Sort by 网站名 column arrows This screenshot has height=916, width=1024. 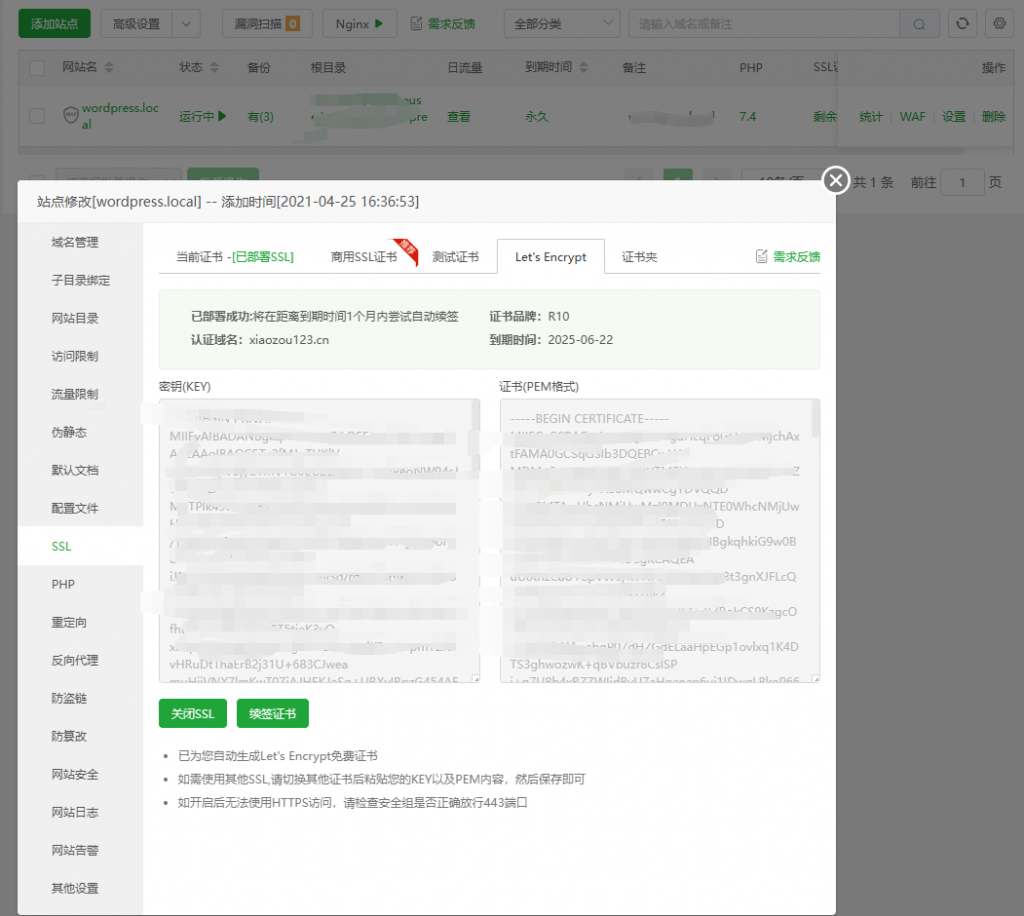click(x=109, y=67)
